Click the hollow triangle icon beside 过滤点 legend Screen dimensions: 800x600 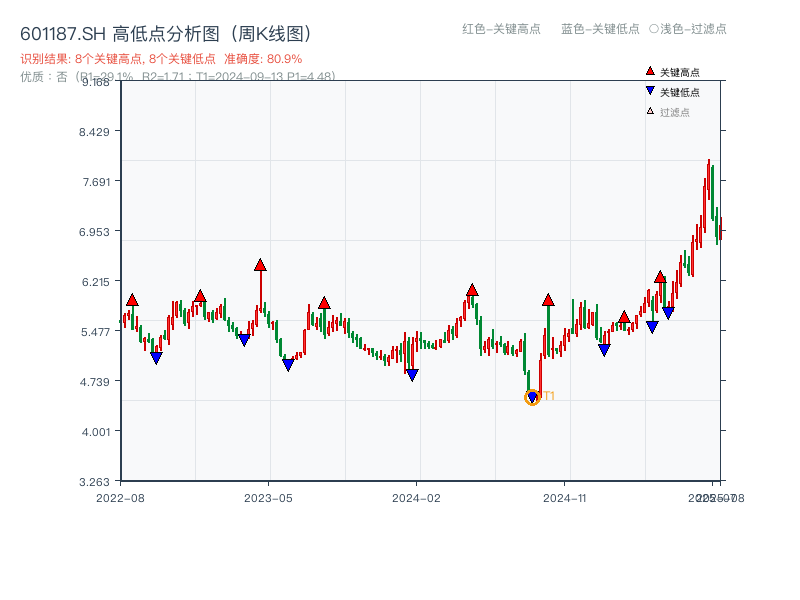pos(650,111)
